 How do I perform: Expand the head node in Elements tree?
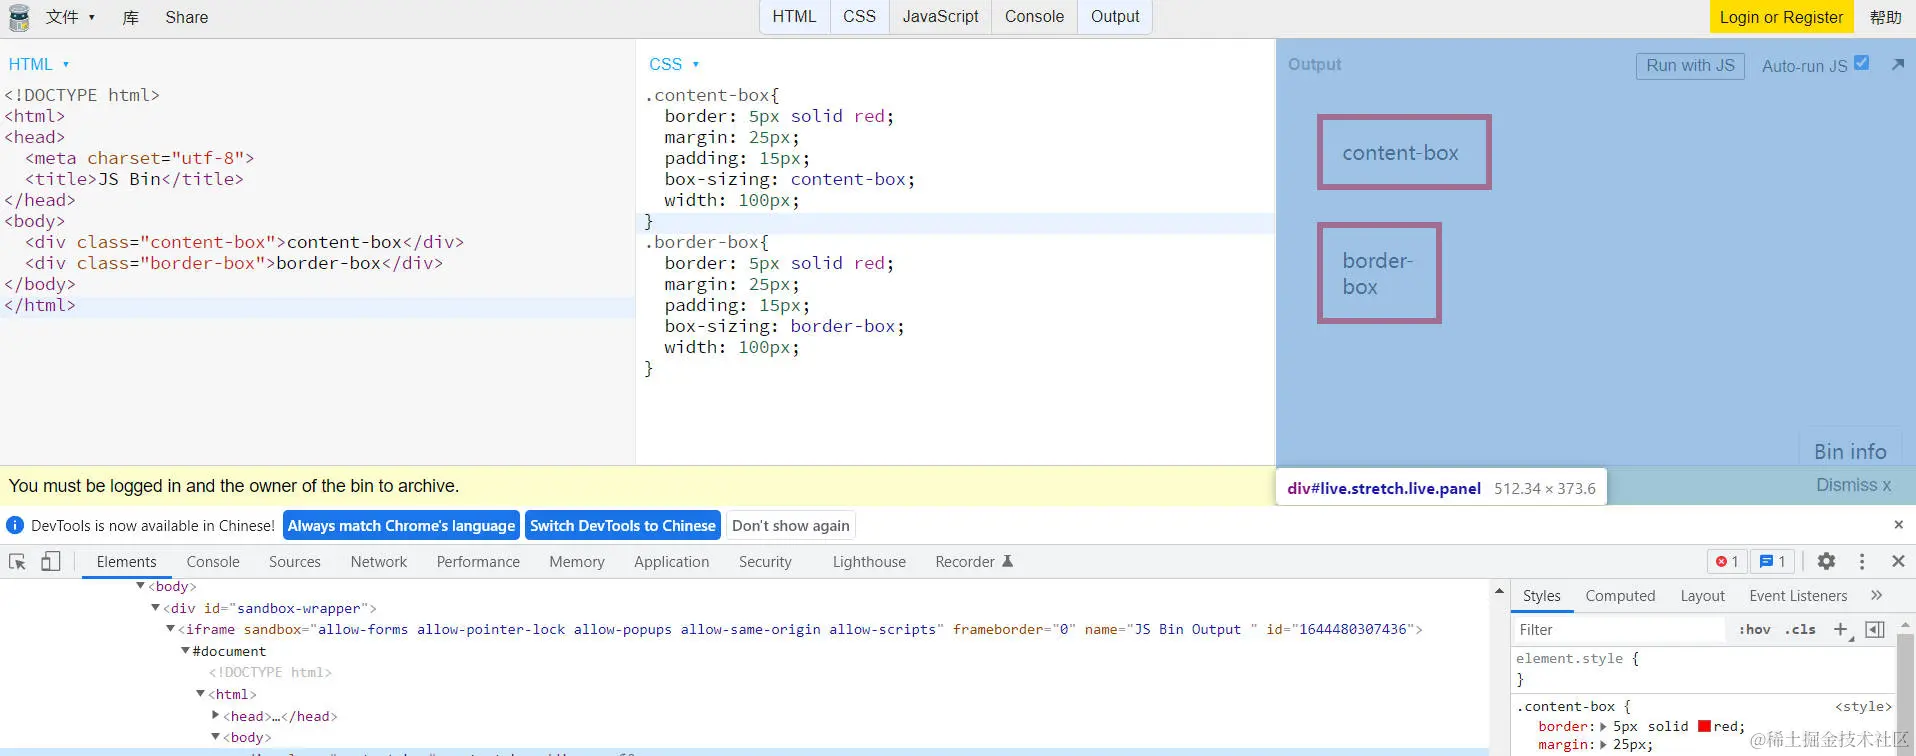coord(215,715)
